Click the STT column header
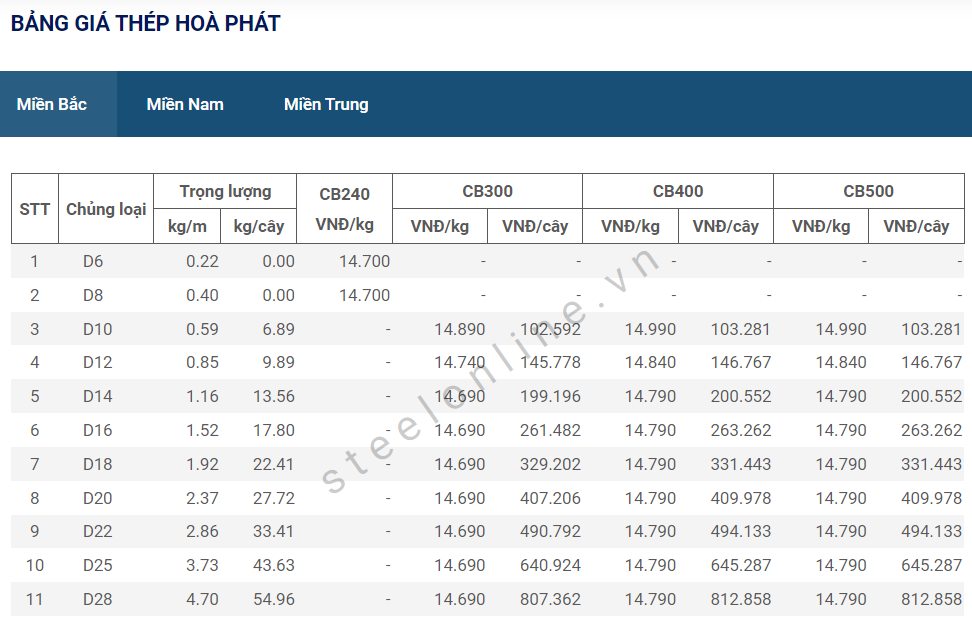The width and height of the screenshot is (972, 628). click(x=35, y=209)
